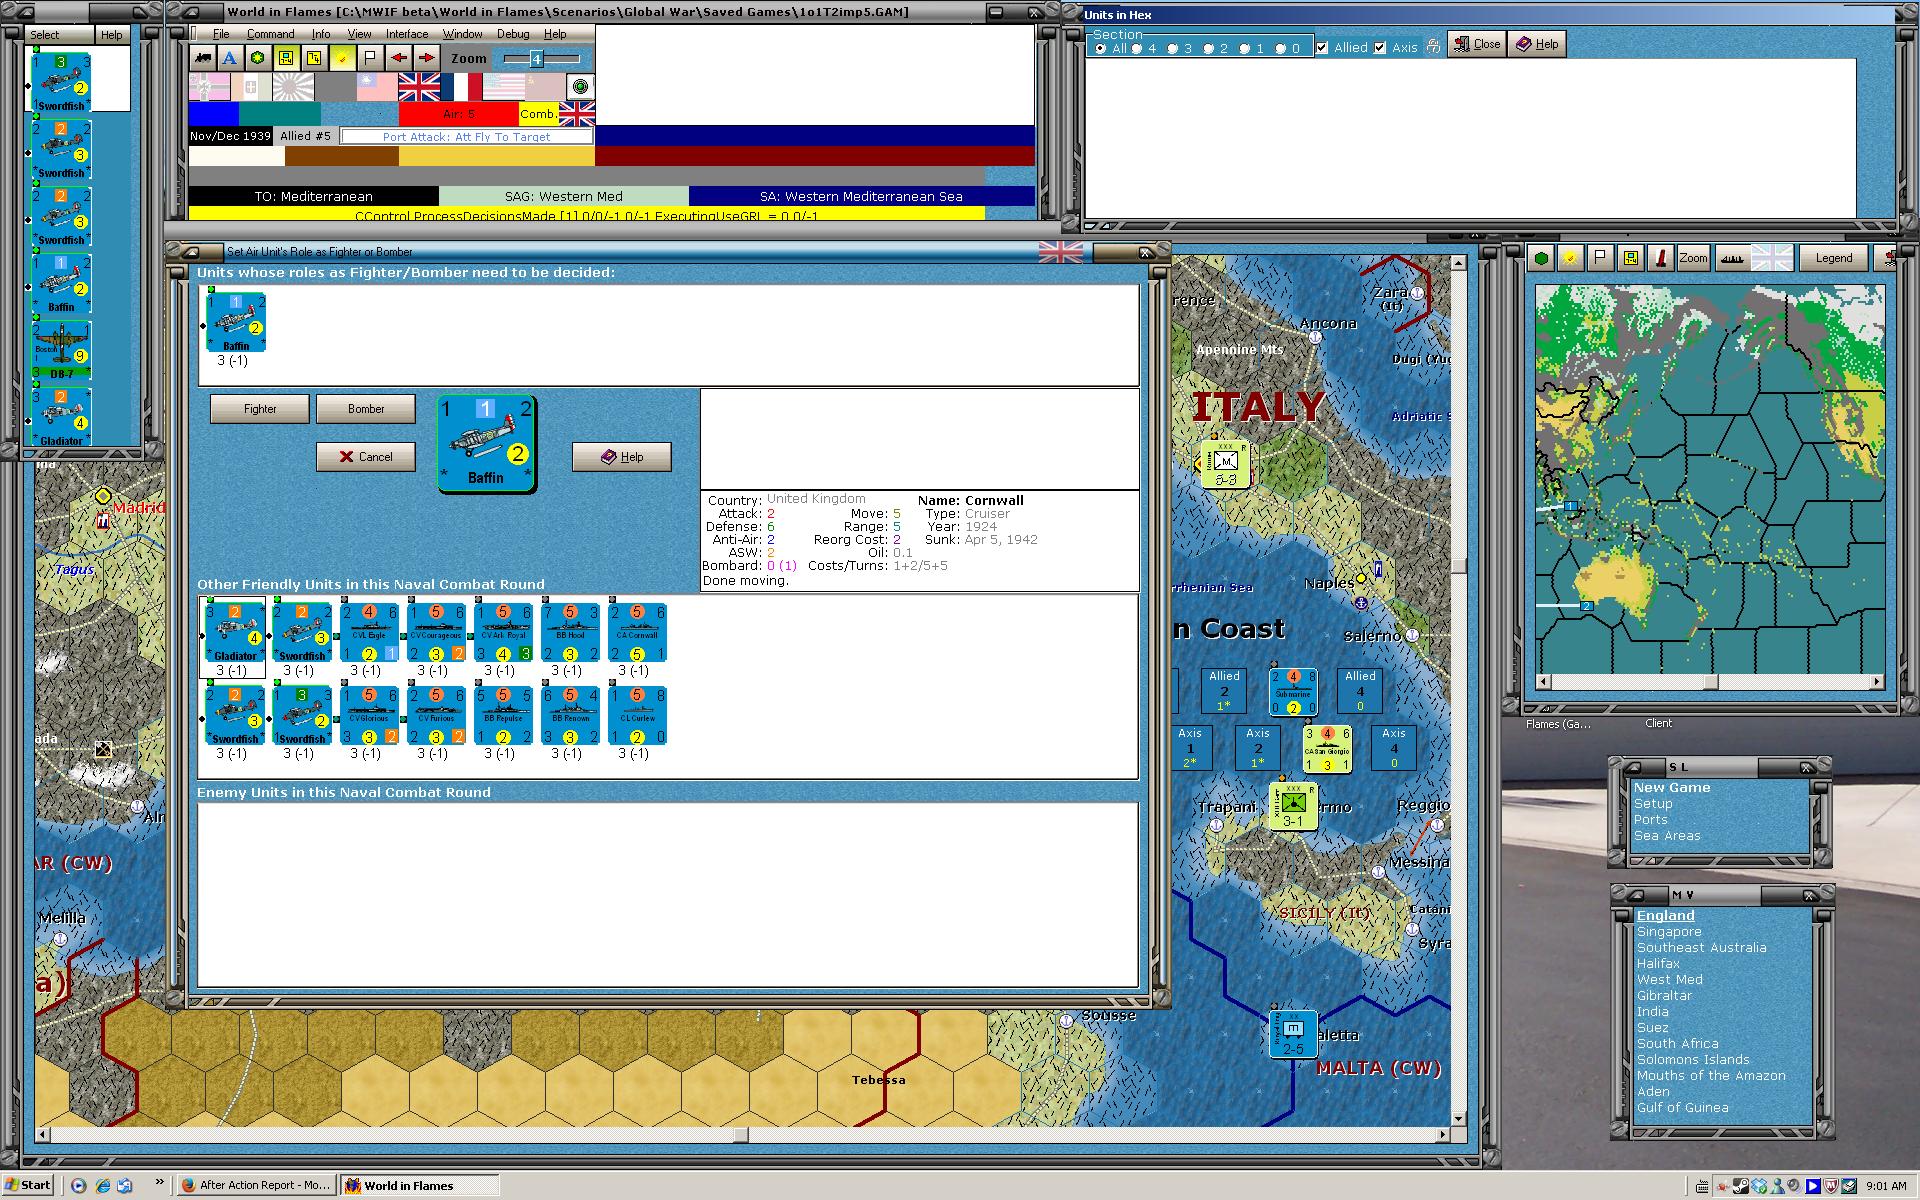Image resolution: width=1920 pixels, height=1200 pixels.
Task: Click the unit counter icon in minimap toolbar
Action: click(x=1631, y=258)
